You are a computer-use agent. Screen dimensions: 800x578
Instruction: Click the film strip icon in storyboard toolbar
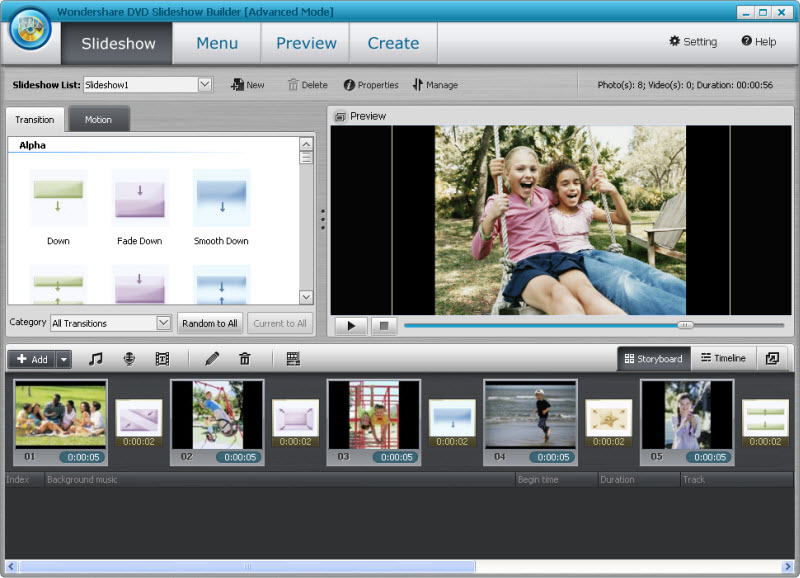click(162, 359)
